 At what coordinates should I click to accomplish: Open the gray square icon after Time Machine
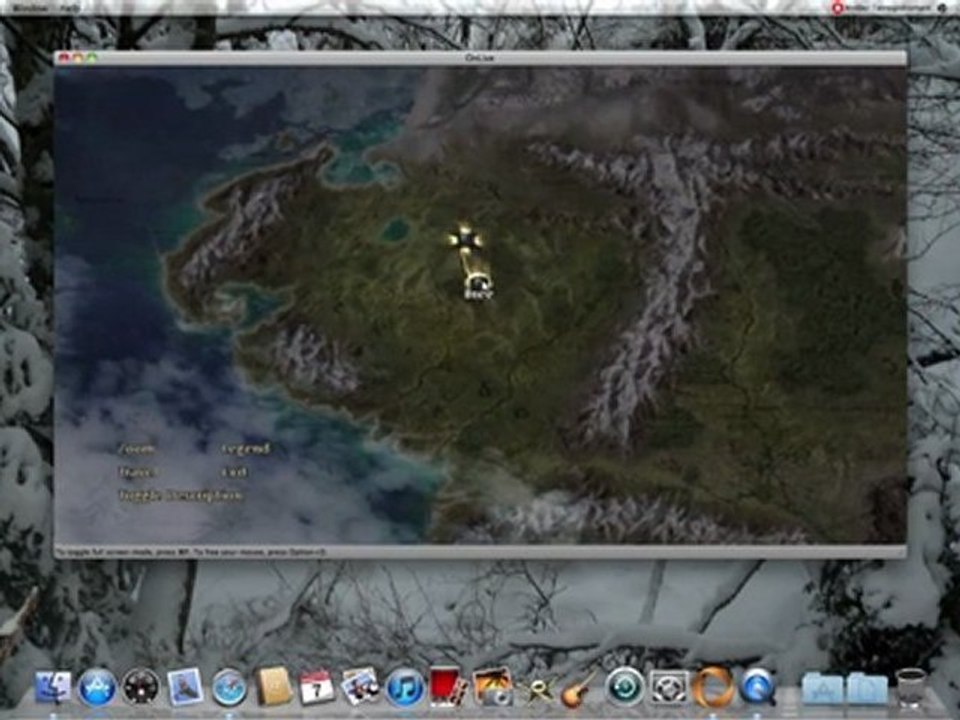tap(668, 687)
